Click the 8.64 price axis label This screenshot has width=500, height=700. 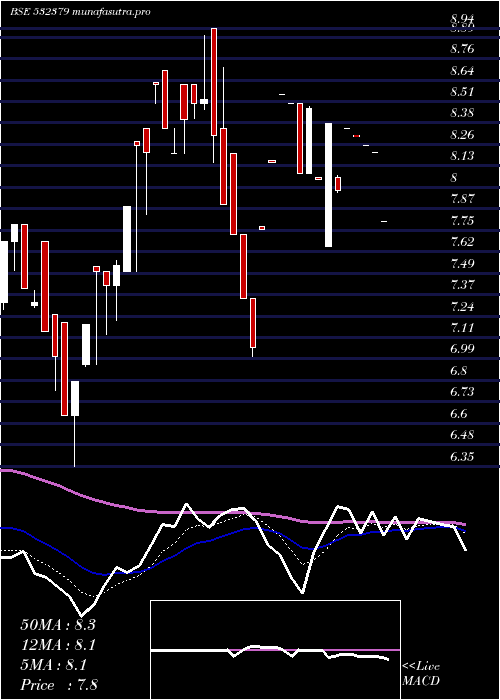(x=462, y=71)
